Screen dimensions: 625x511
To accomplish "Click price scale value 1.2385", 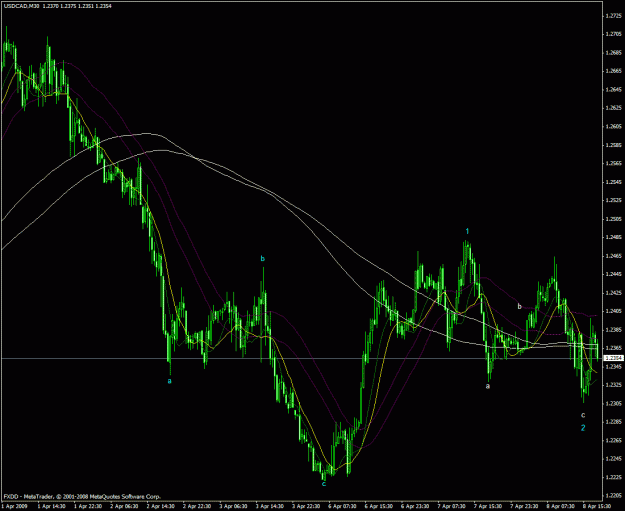I will tap(611, 330).
